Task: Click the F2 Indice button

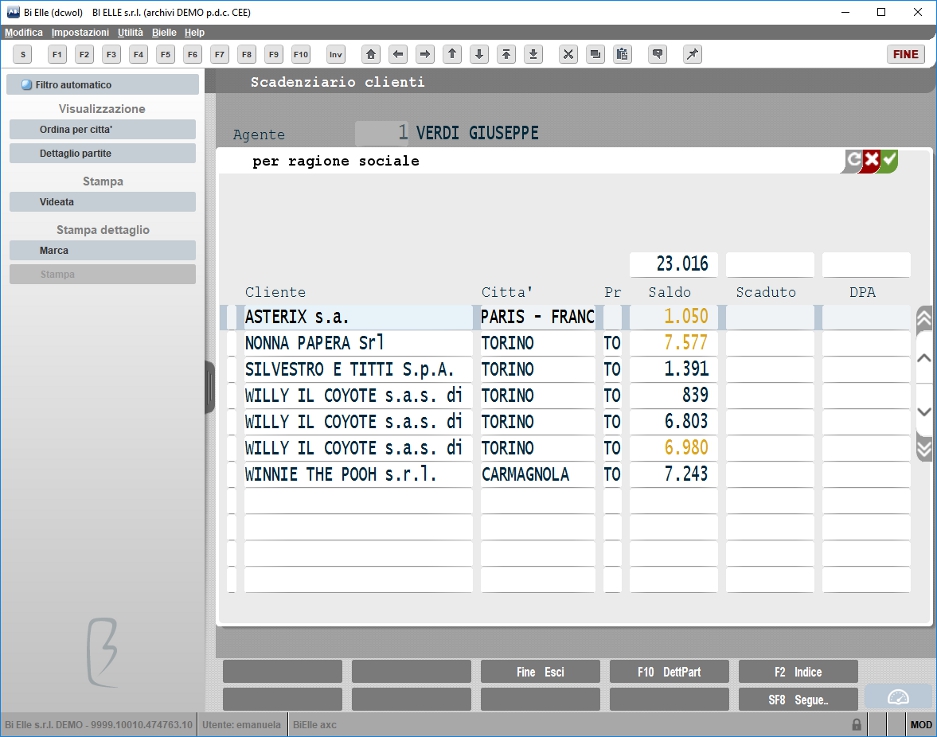Action: click(x=798, y=672)
